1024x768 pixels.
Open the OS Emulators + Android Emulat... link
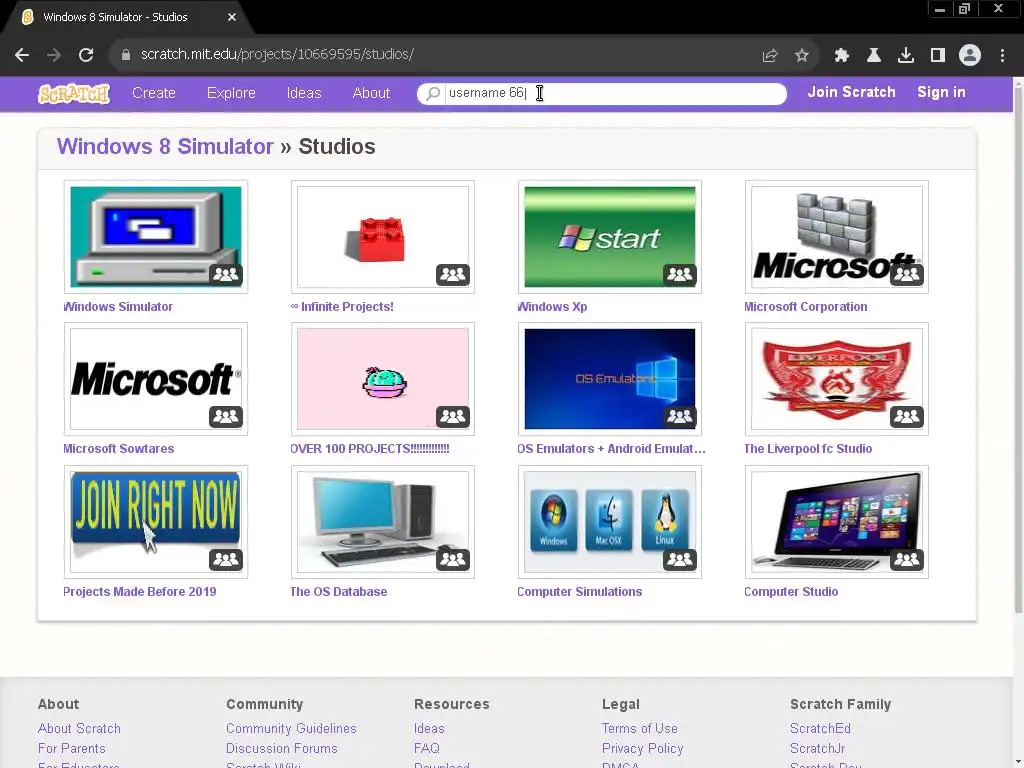pyautogui.click(x=611, y=449)
